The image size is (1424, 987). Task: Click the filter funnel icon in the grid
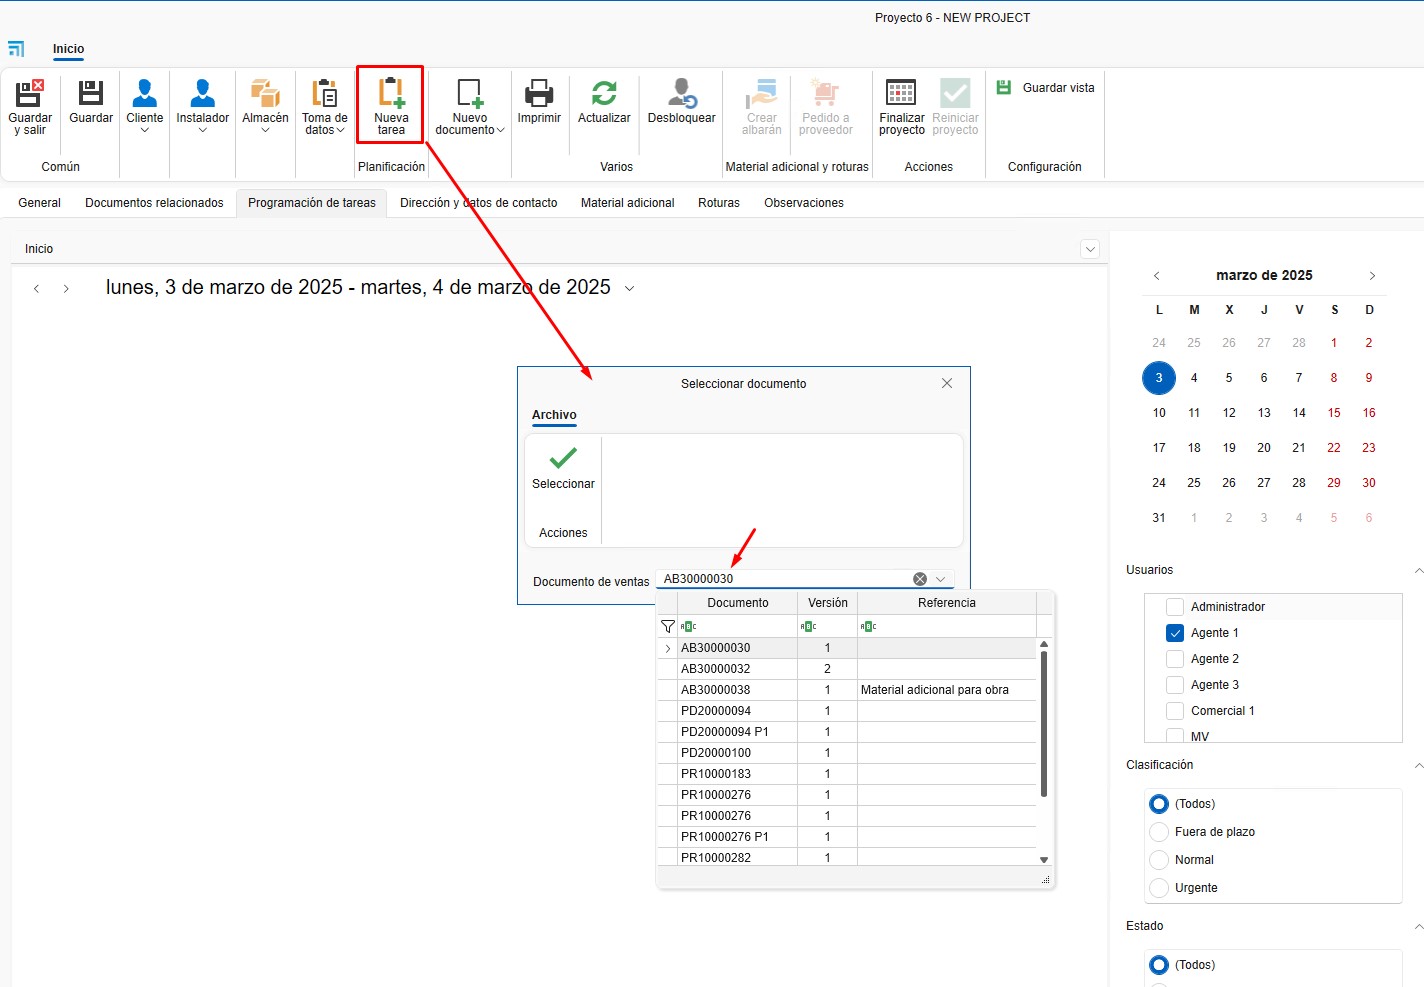coord(668,626)
